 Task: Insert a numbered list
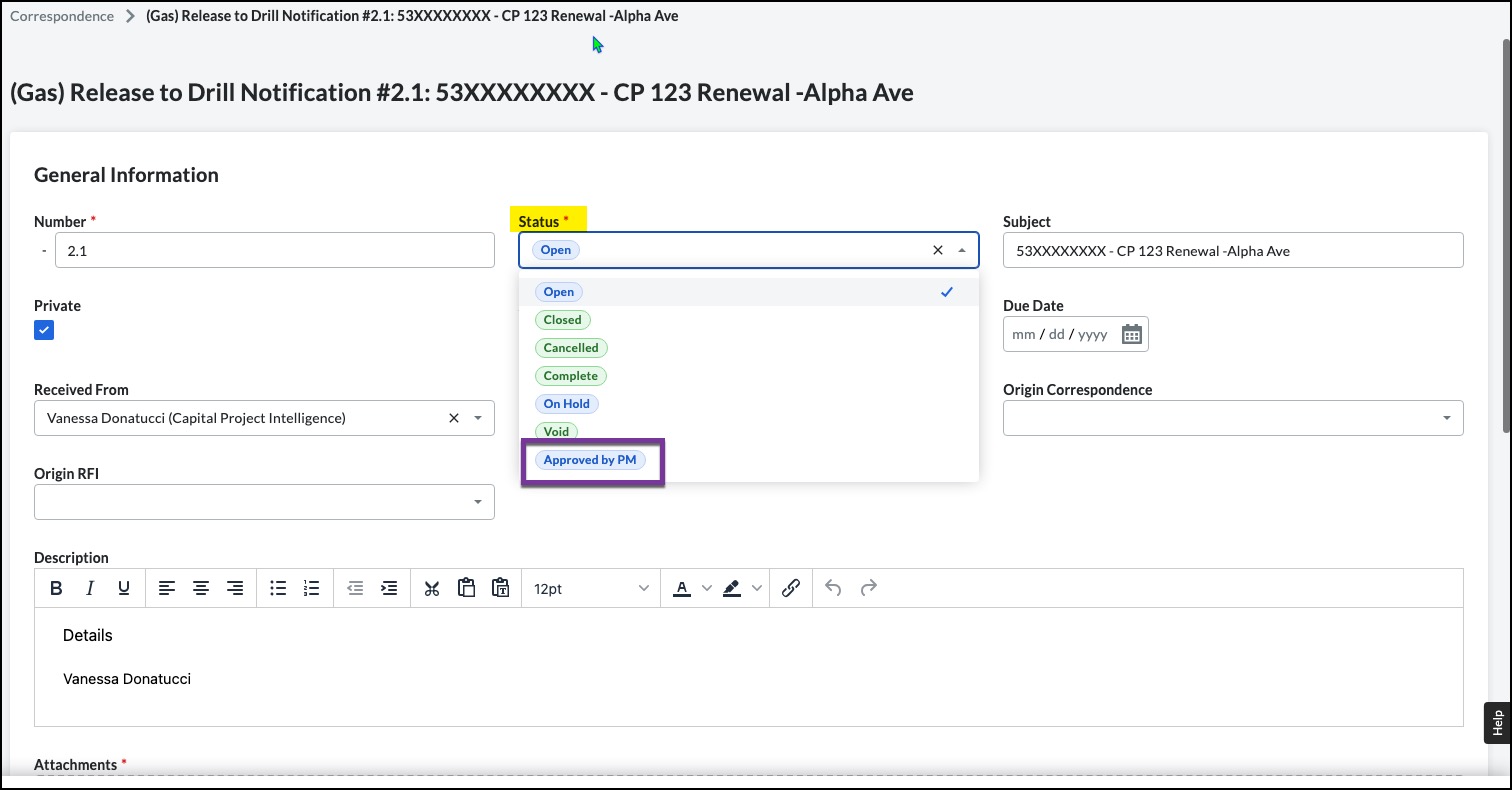point(312,589)
